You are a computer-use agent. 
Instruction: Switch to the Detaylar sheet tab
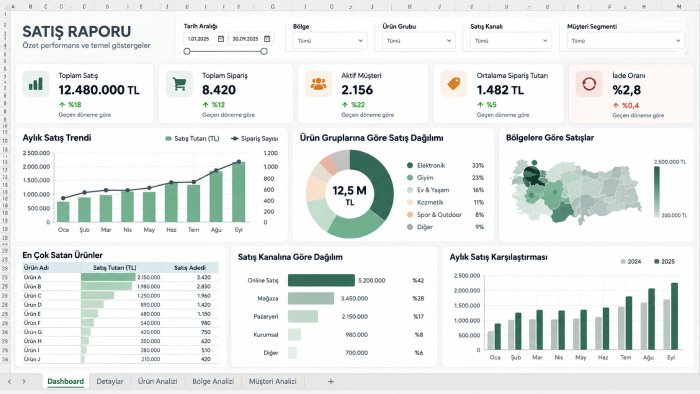110,382
